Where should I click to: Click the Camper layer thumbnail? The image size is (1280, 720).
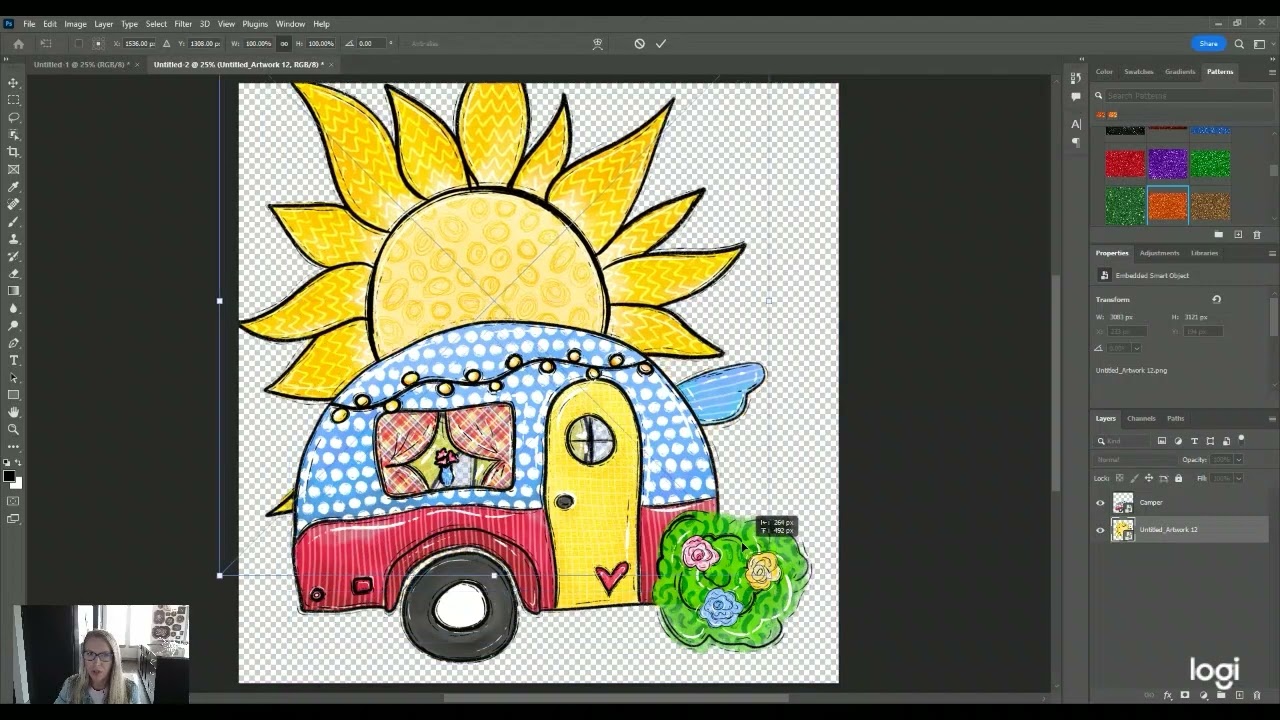[x=1123, y=503]
